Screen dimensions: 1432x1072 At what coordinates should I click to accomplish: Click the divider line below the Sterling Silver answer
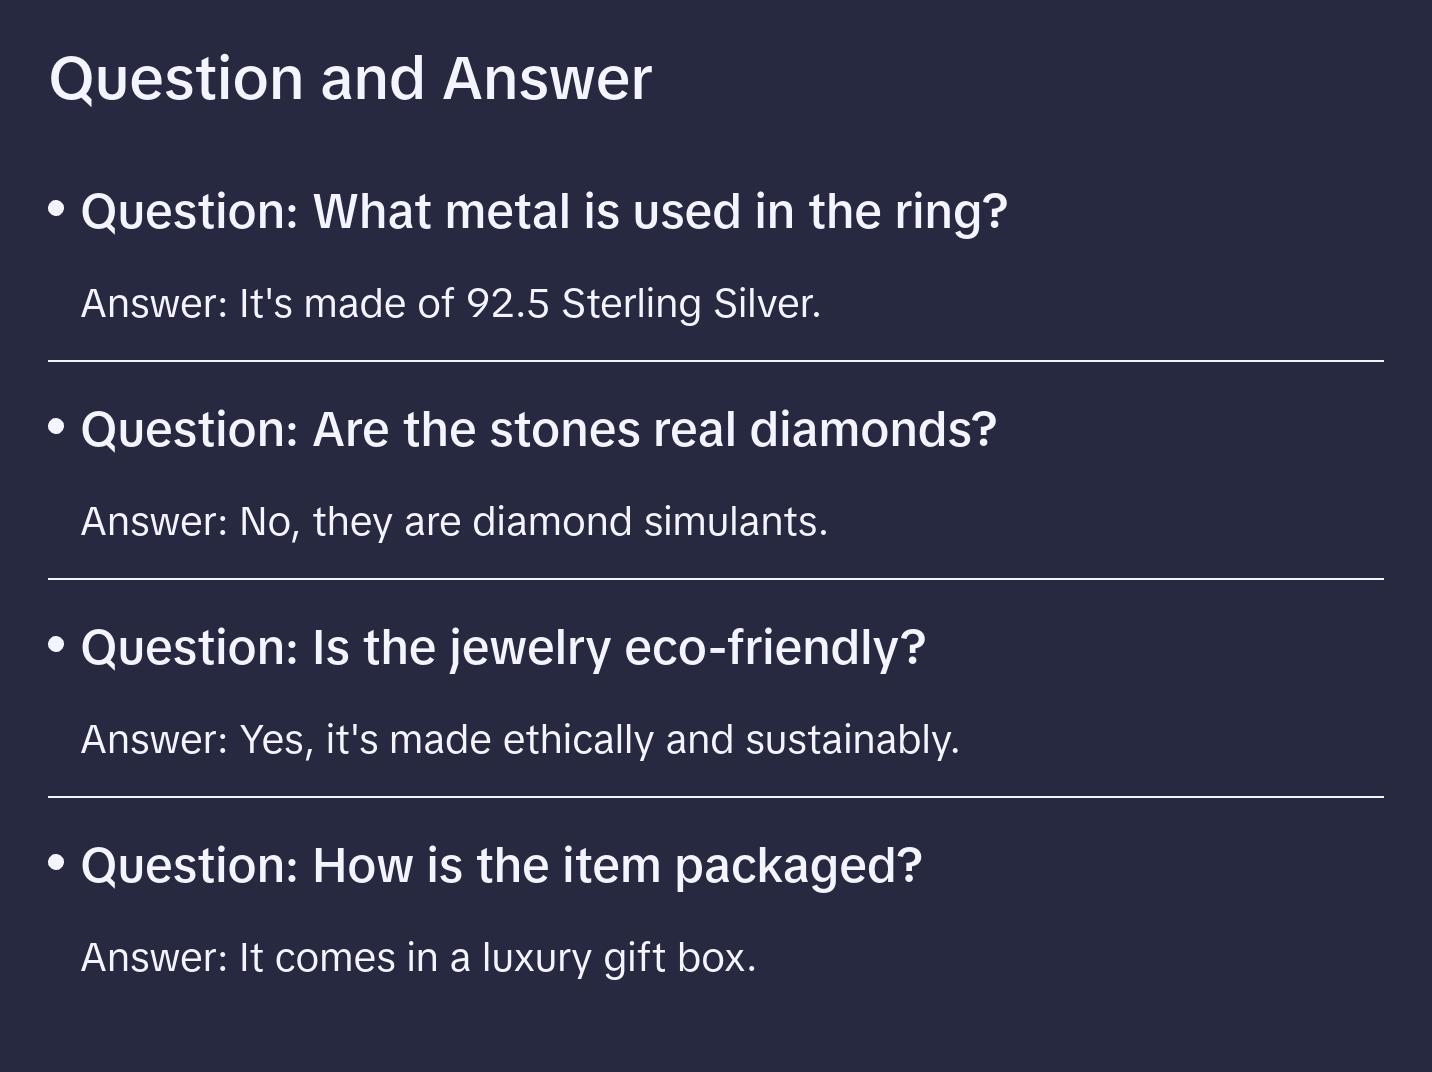click(x=716, y=361)
